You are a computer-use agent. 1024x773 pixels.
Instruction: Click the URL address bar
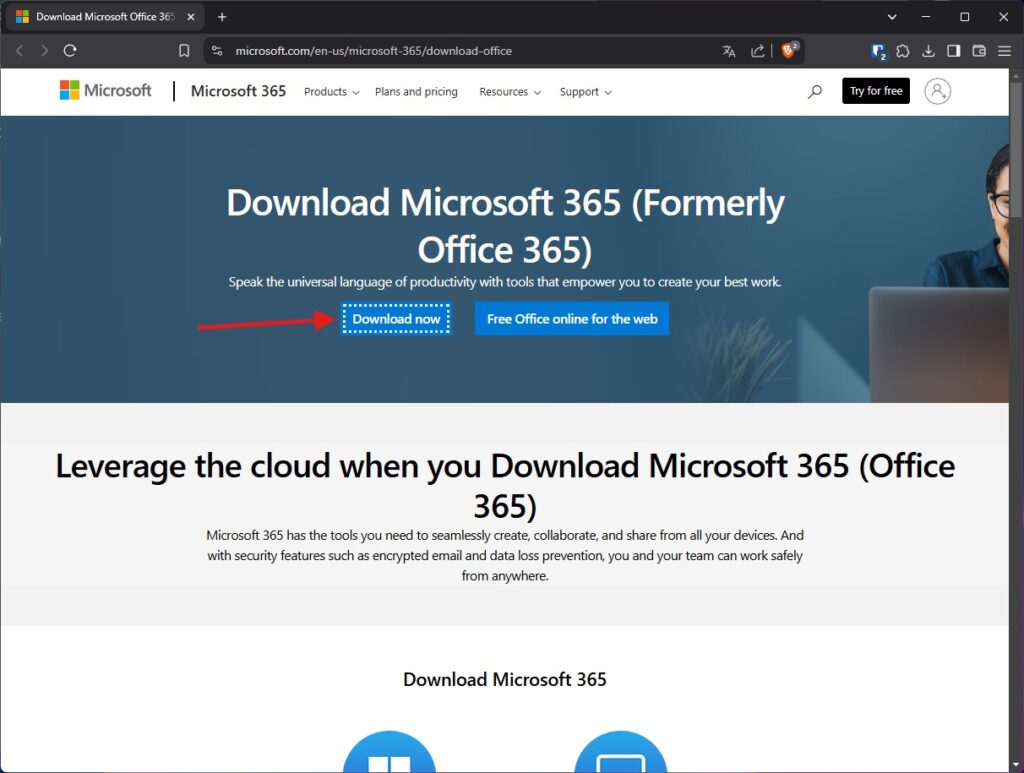(x=470, y=51)
